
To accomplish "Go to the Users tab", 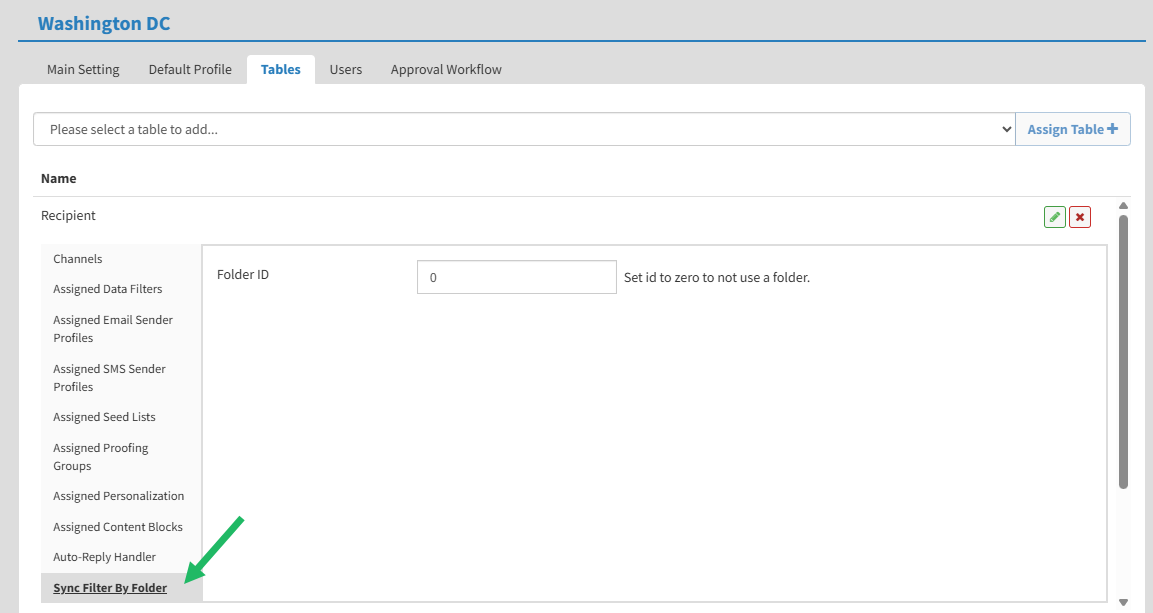I will coord(346,69).
